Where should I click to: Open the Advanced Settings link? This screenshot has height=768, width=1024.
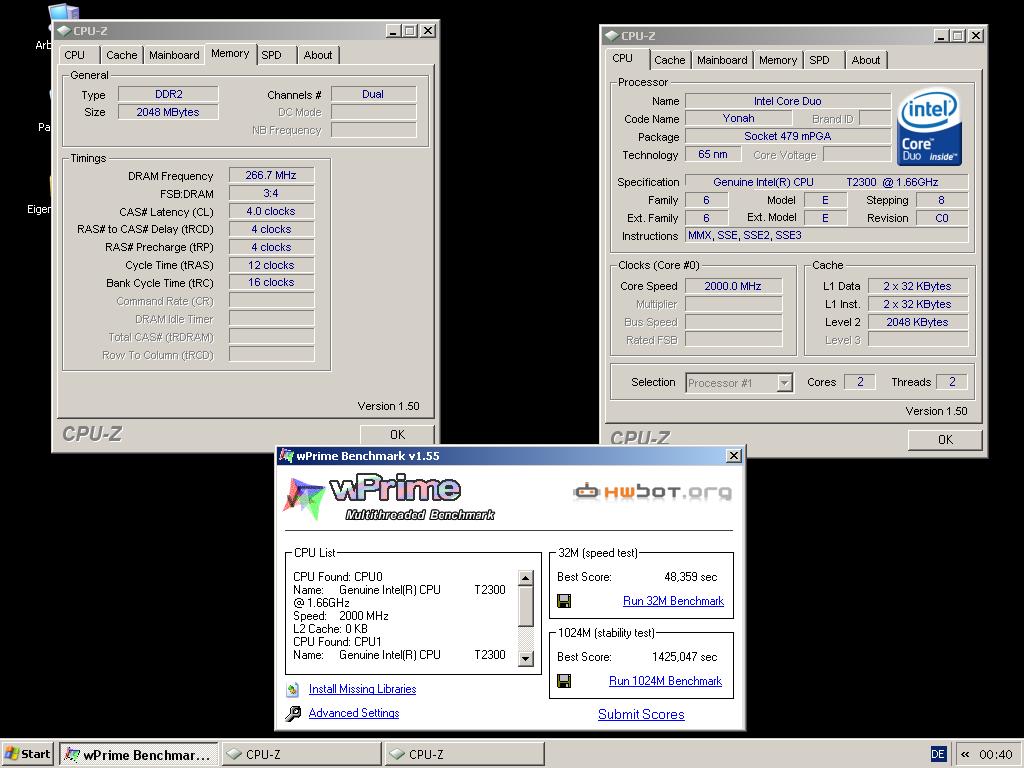(x=354, y=713)
